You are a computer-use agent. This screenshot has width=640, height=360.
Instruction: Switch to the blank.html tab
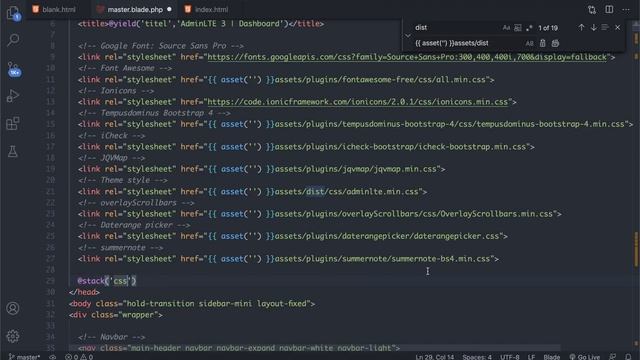pos(54,9)
